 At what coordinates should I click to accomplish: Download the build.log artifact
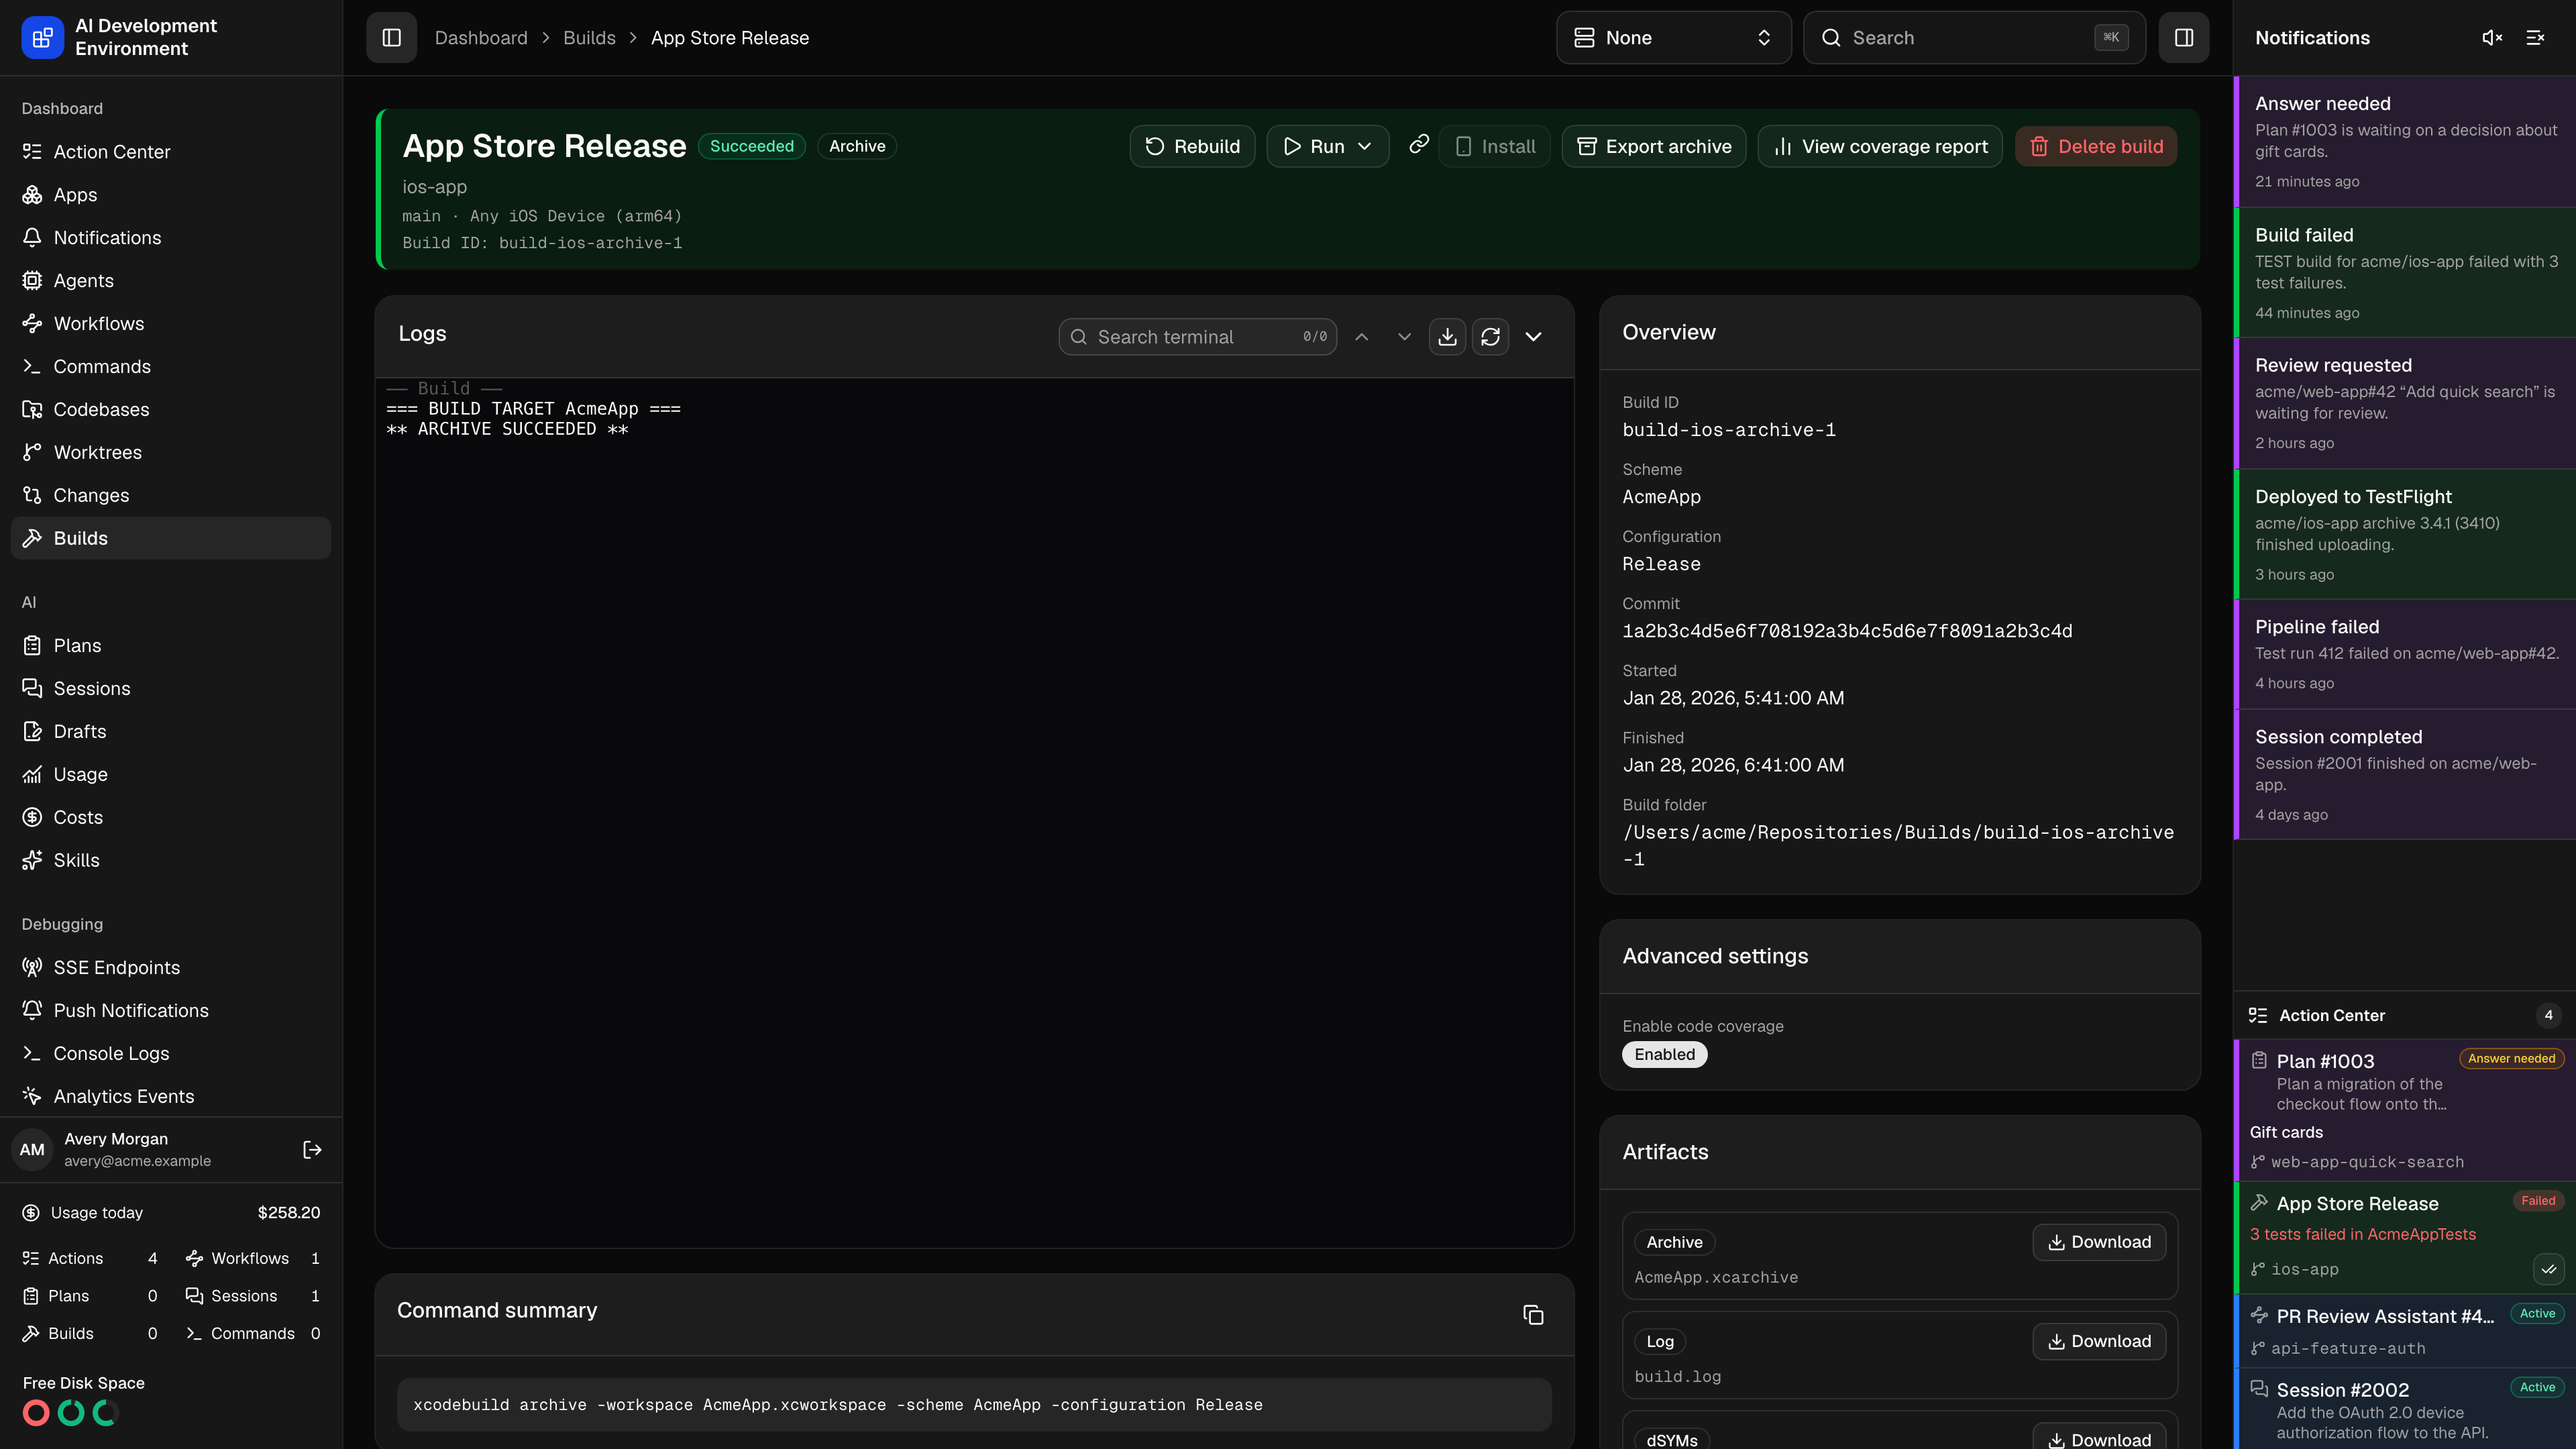pos(2099,1341)
